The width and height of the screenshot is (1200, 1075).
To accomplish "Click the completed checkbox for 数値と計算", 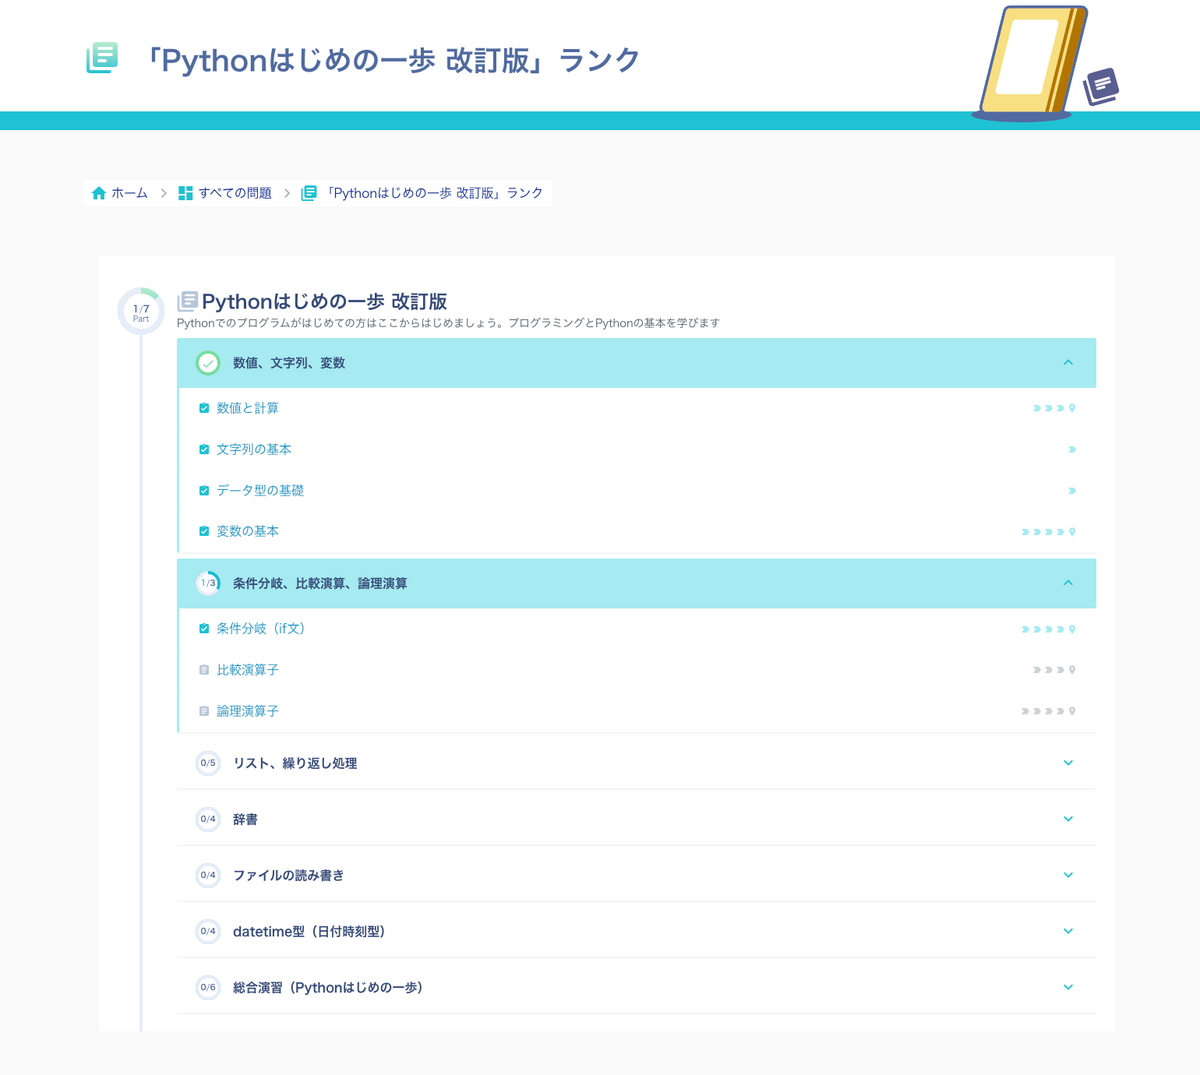I will click(204, 408).
